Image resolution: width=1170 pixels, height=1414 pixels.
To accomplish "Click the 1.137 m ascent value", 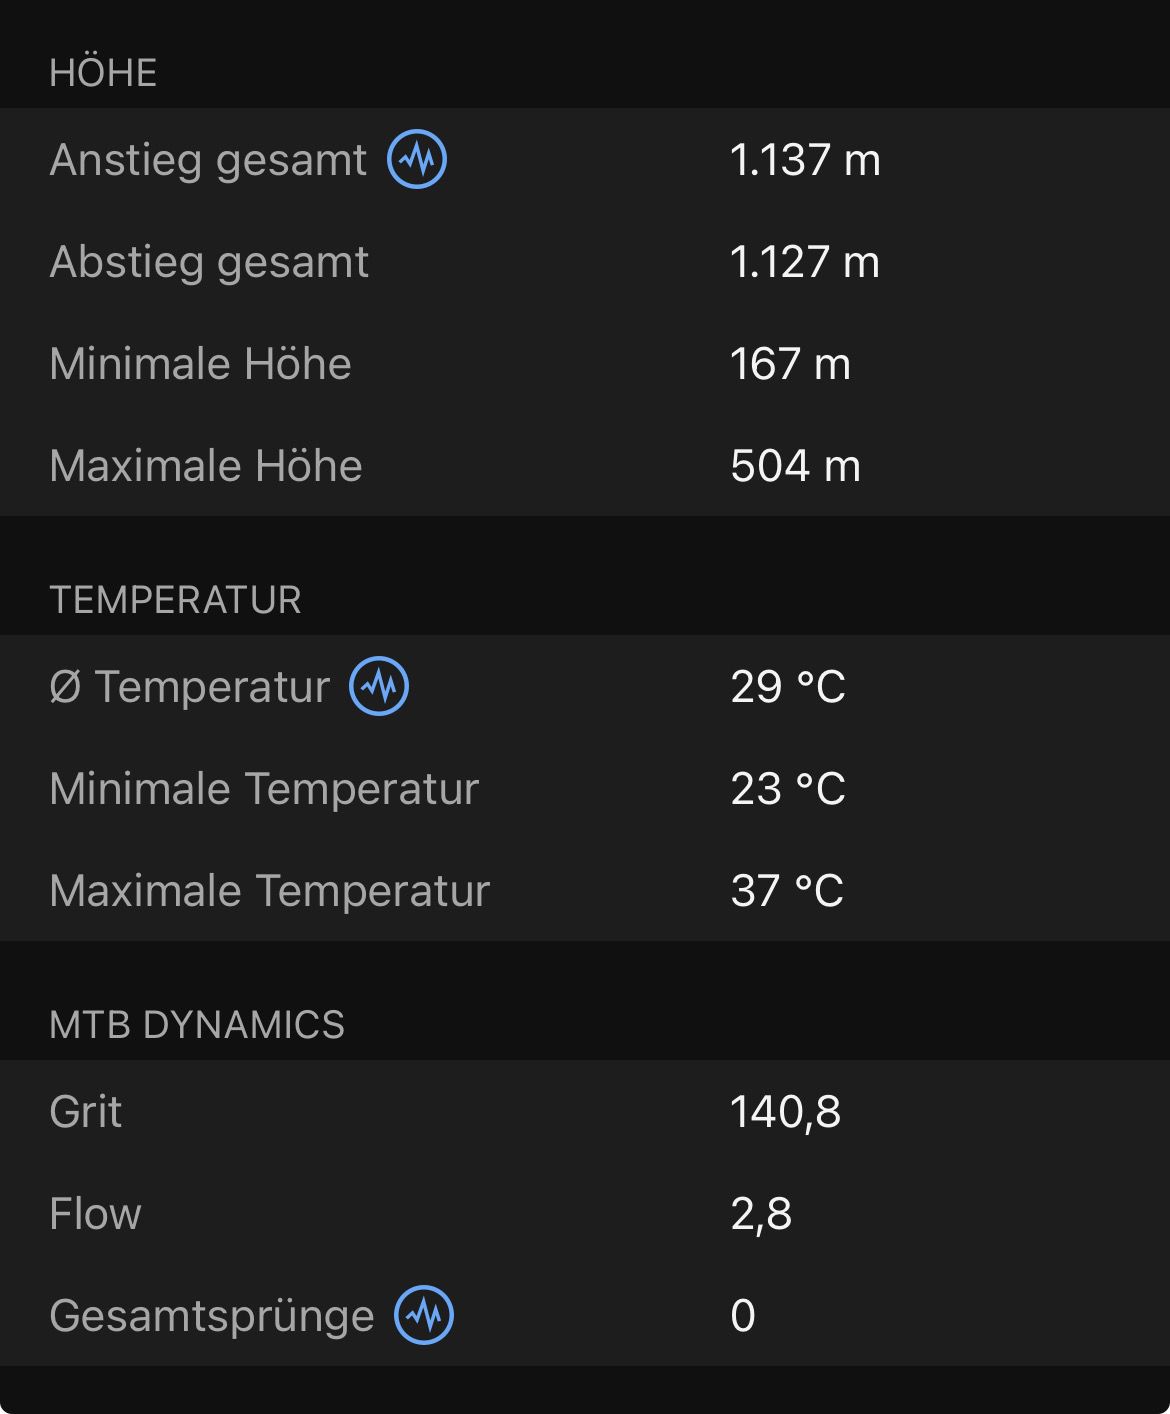I will (806, 160).
